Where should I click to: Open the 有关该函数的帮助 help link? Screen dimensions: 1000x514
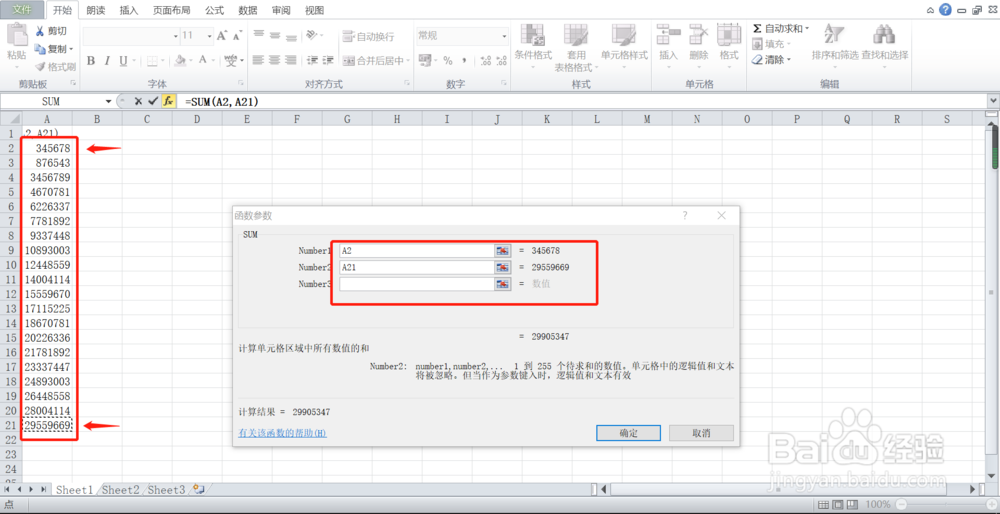coord(283,433)
